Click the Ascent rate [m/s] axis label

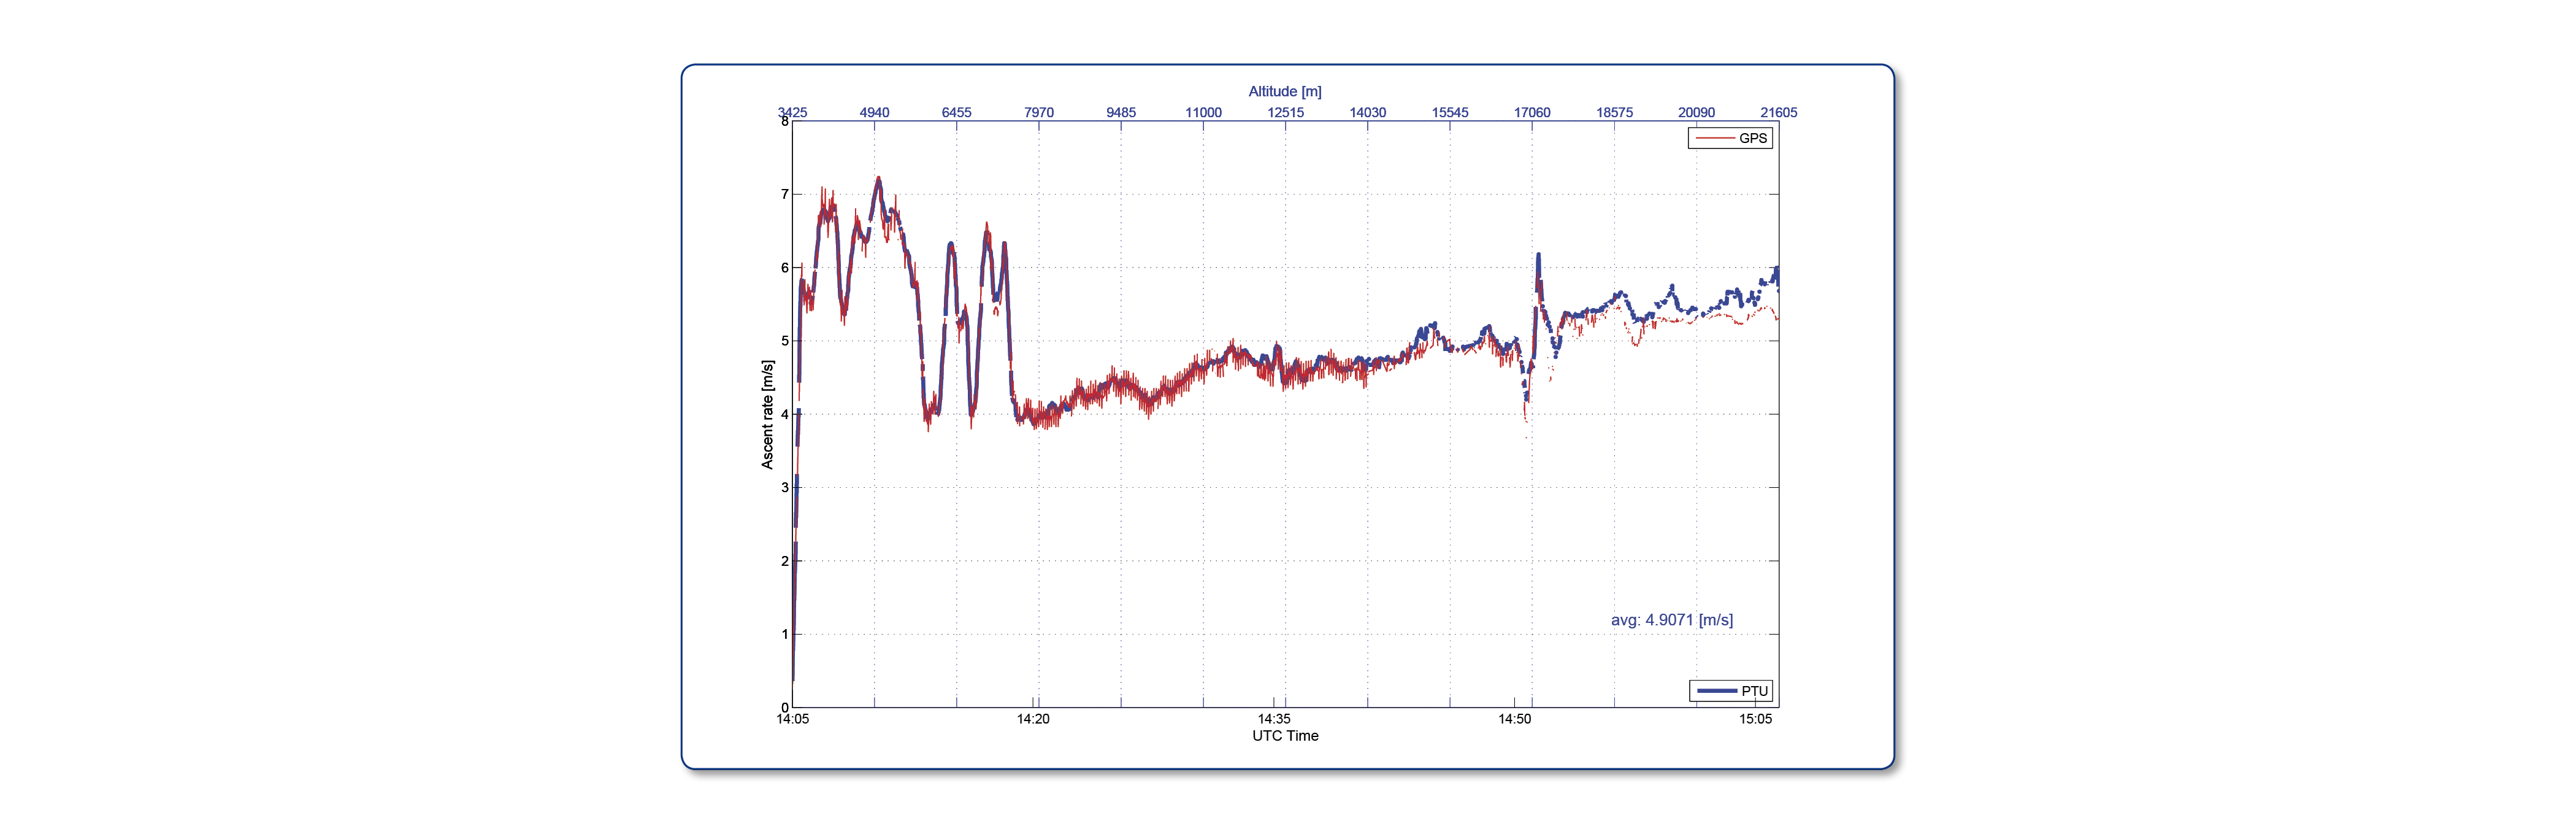(x=767, y=414)
